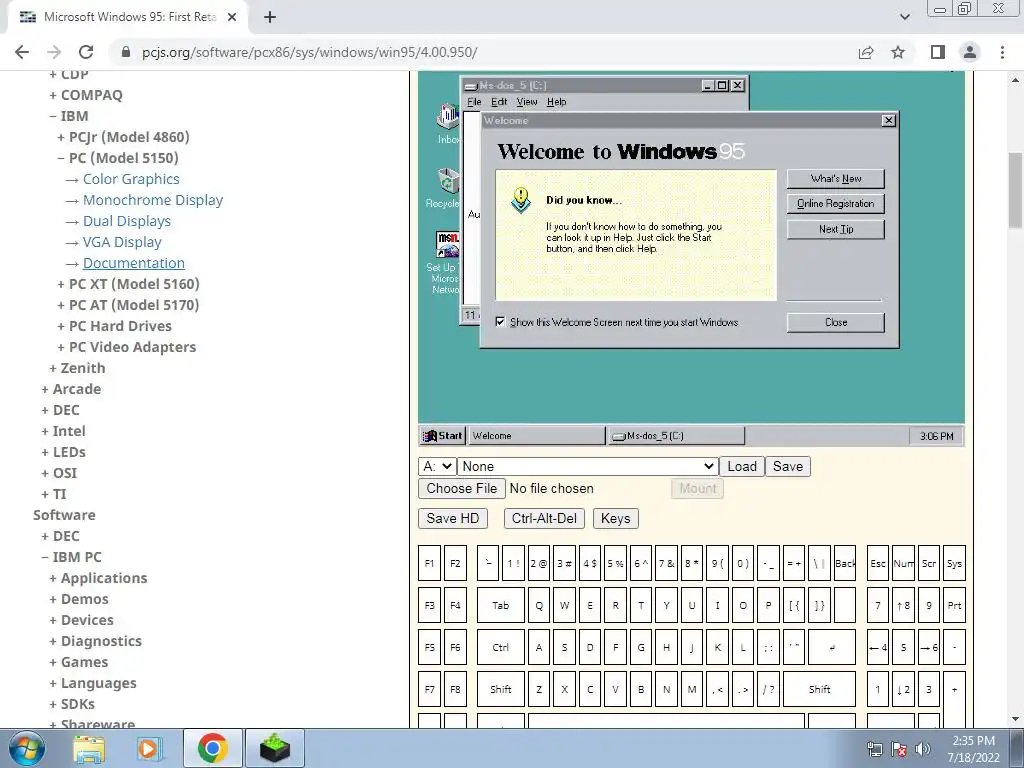The width and height of the screenshot is (1024, 768).
Task: Expand the Zenith tree node
Action: tap(77, 368)
